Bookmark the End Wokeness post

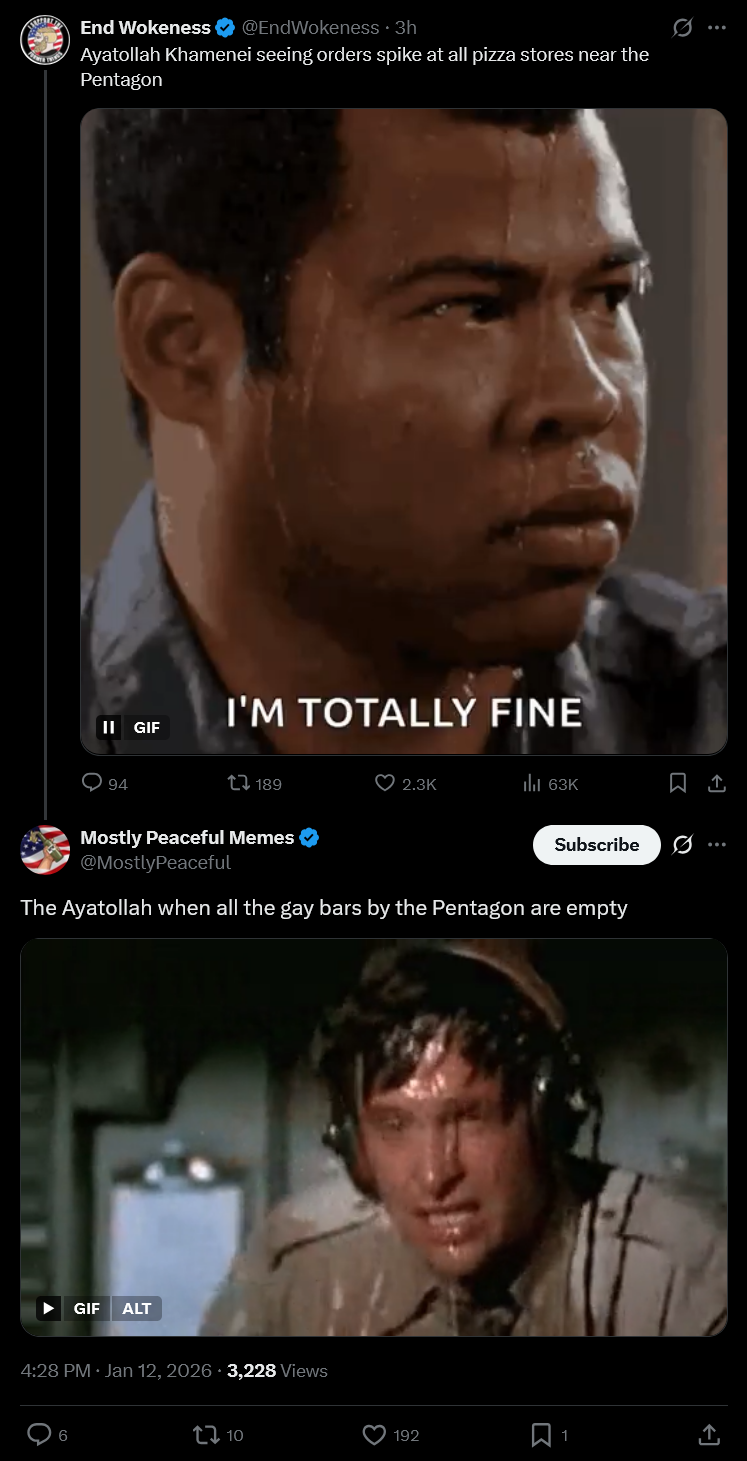678,783
